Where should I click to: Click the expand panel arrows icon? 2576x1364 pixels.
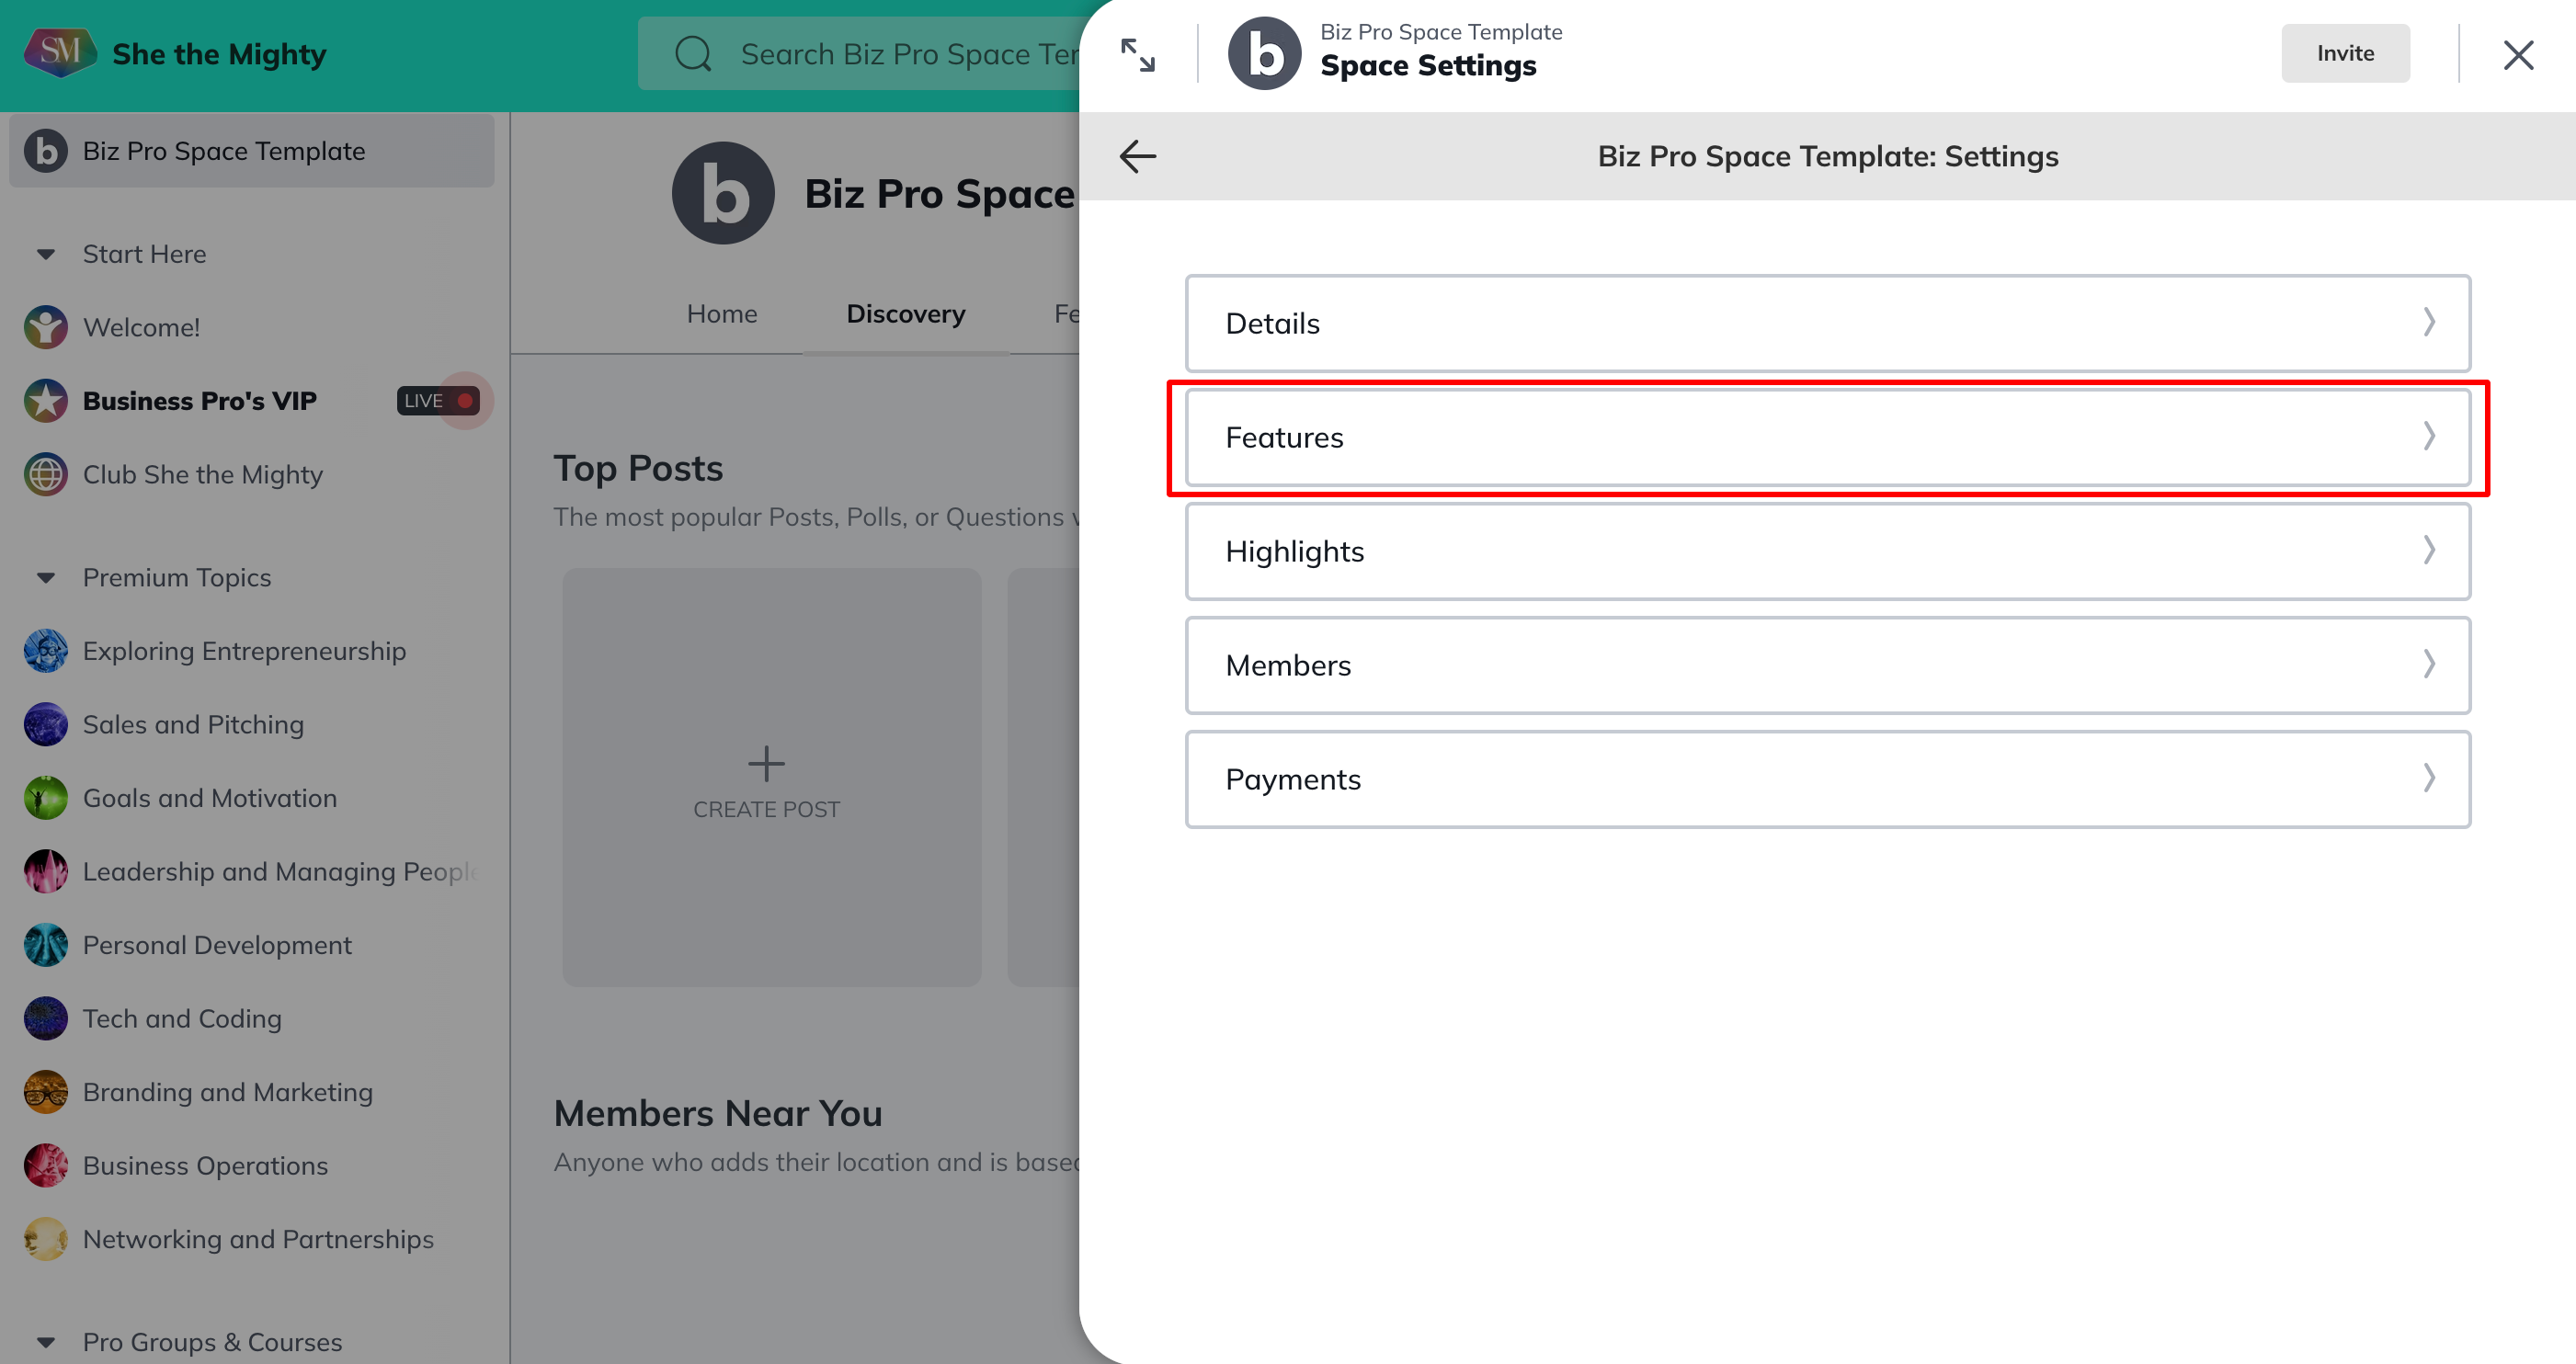click(1137, 55)
